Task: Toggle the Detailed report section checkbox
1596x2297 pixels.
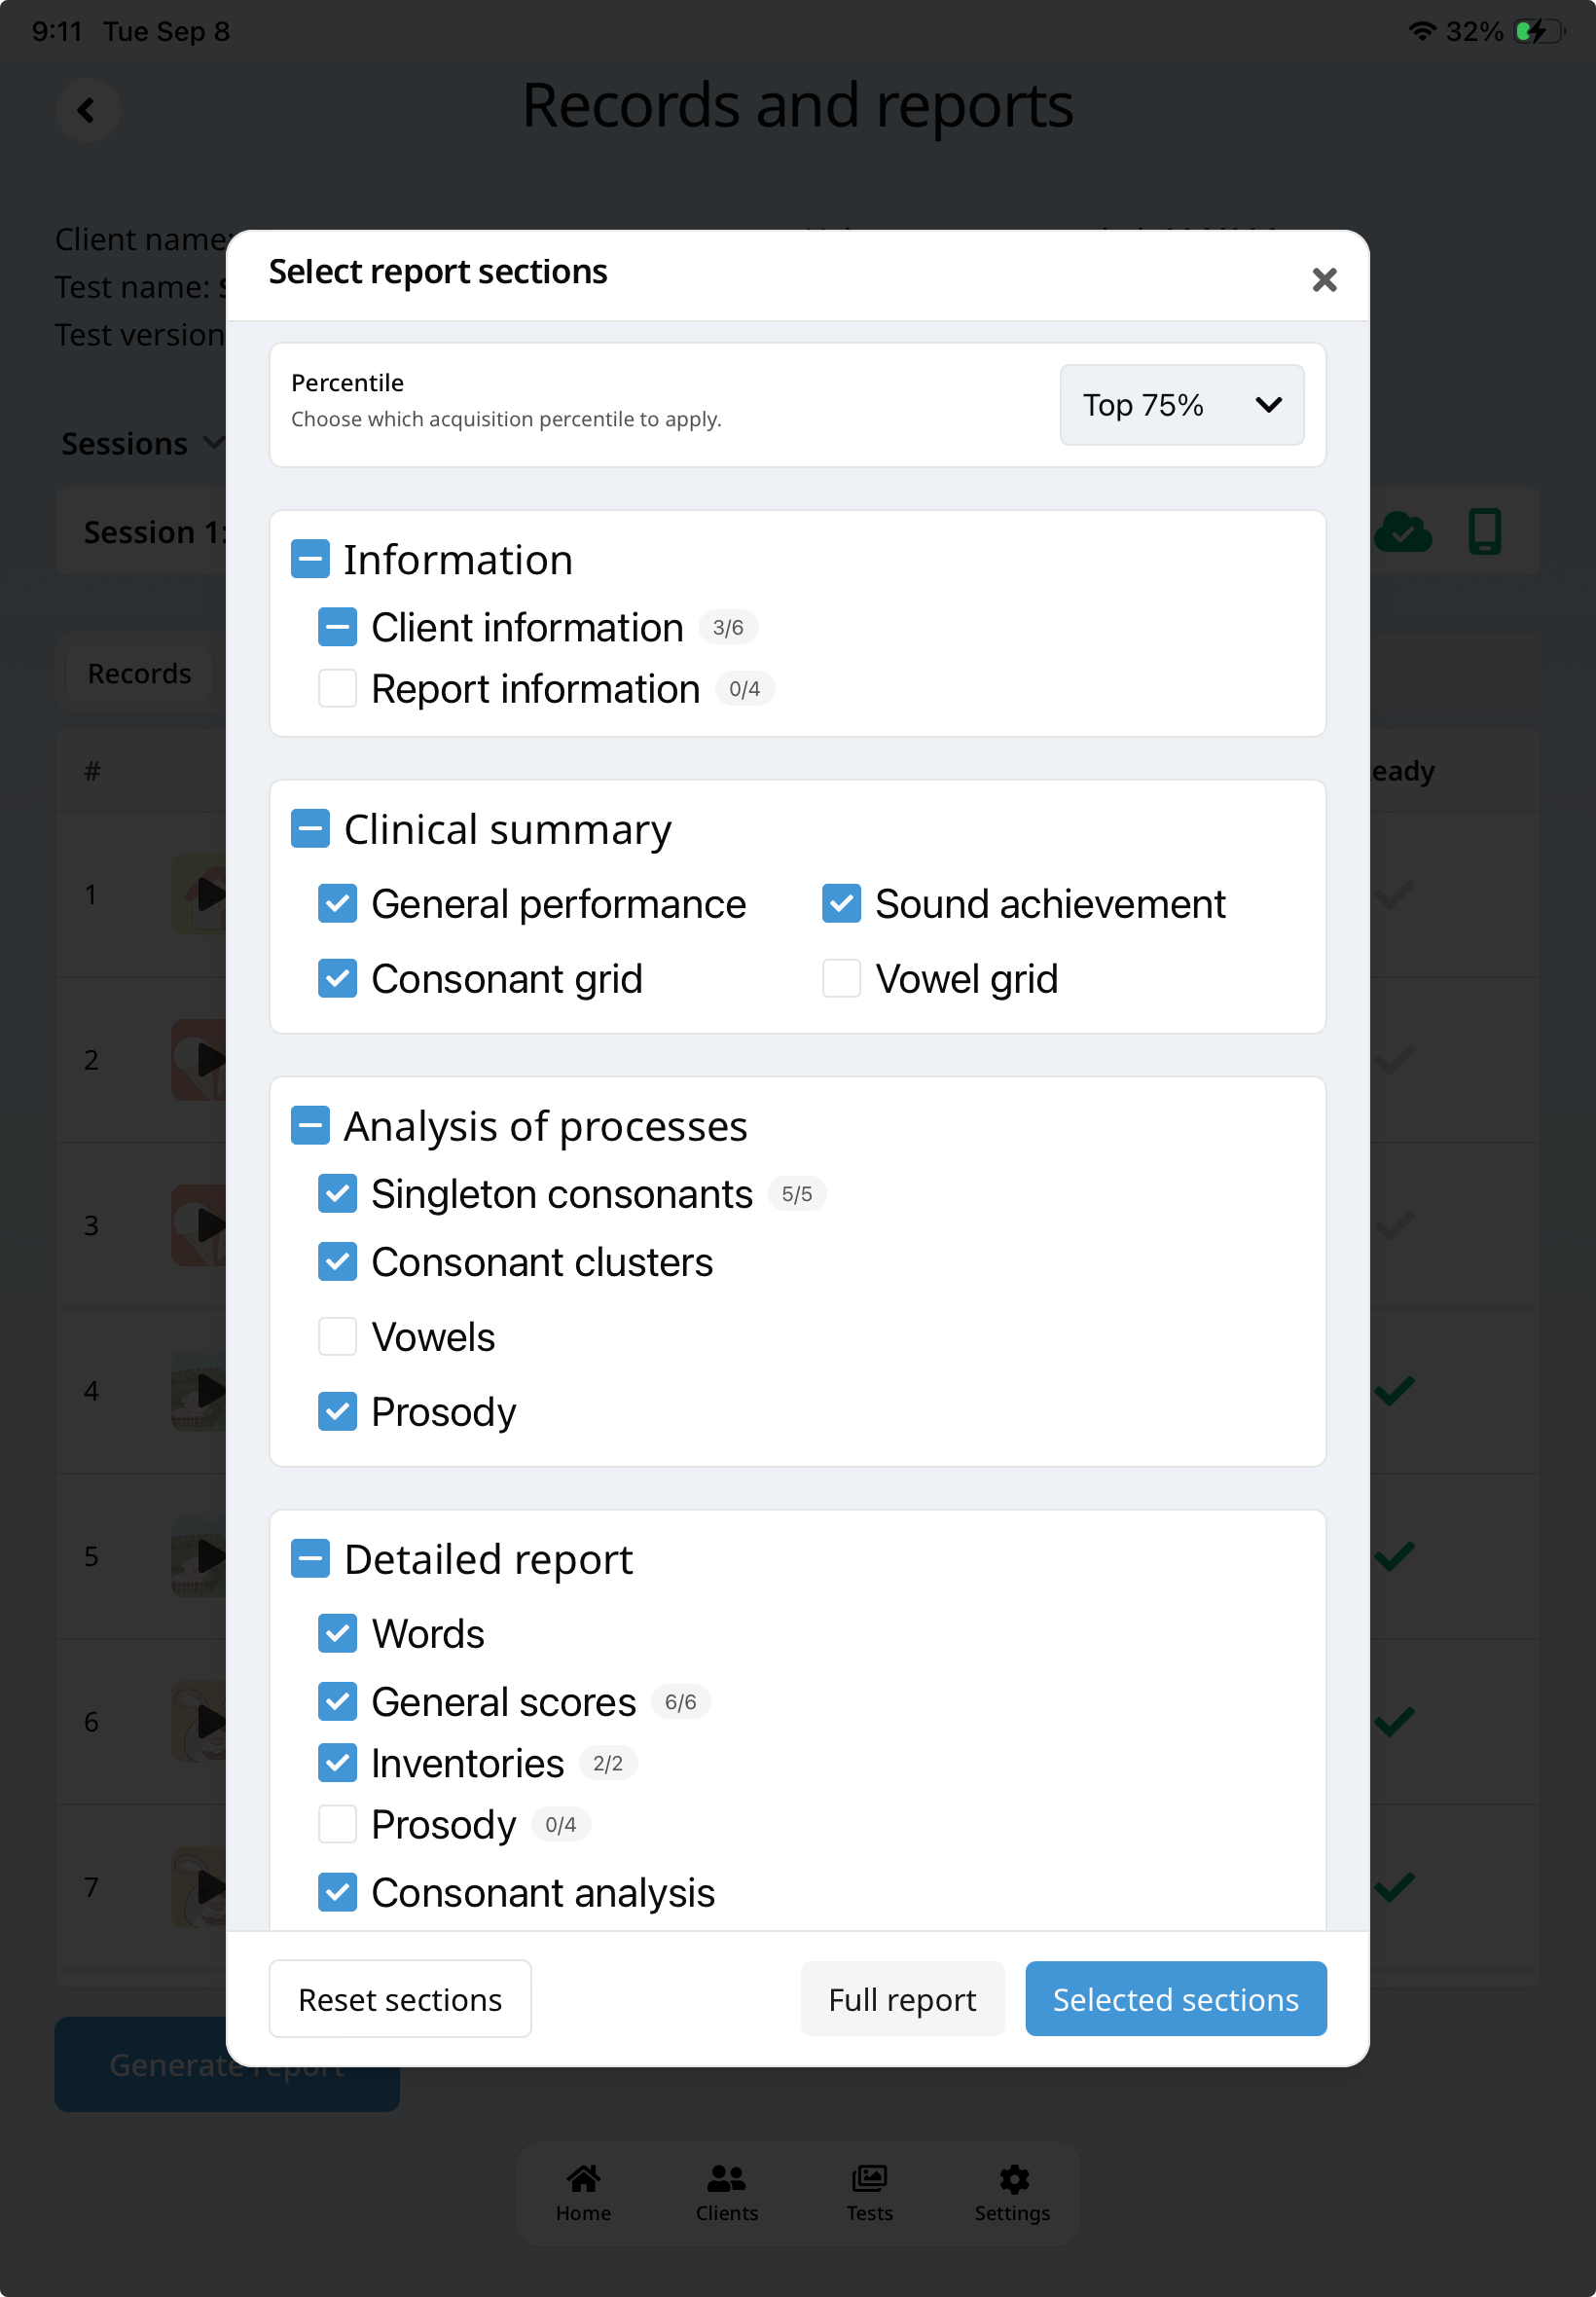Action: [x=310, y=1559]
